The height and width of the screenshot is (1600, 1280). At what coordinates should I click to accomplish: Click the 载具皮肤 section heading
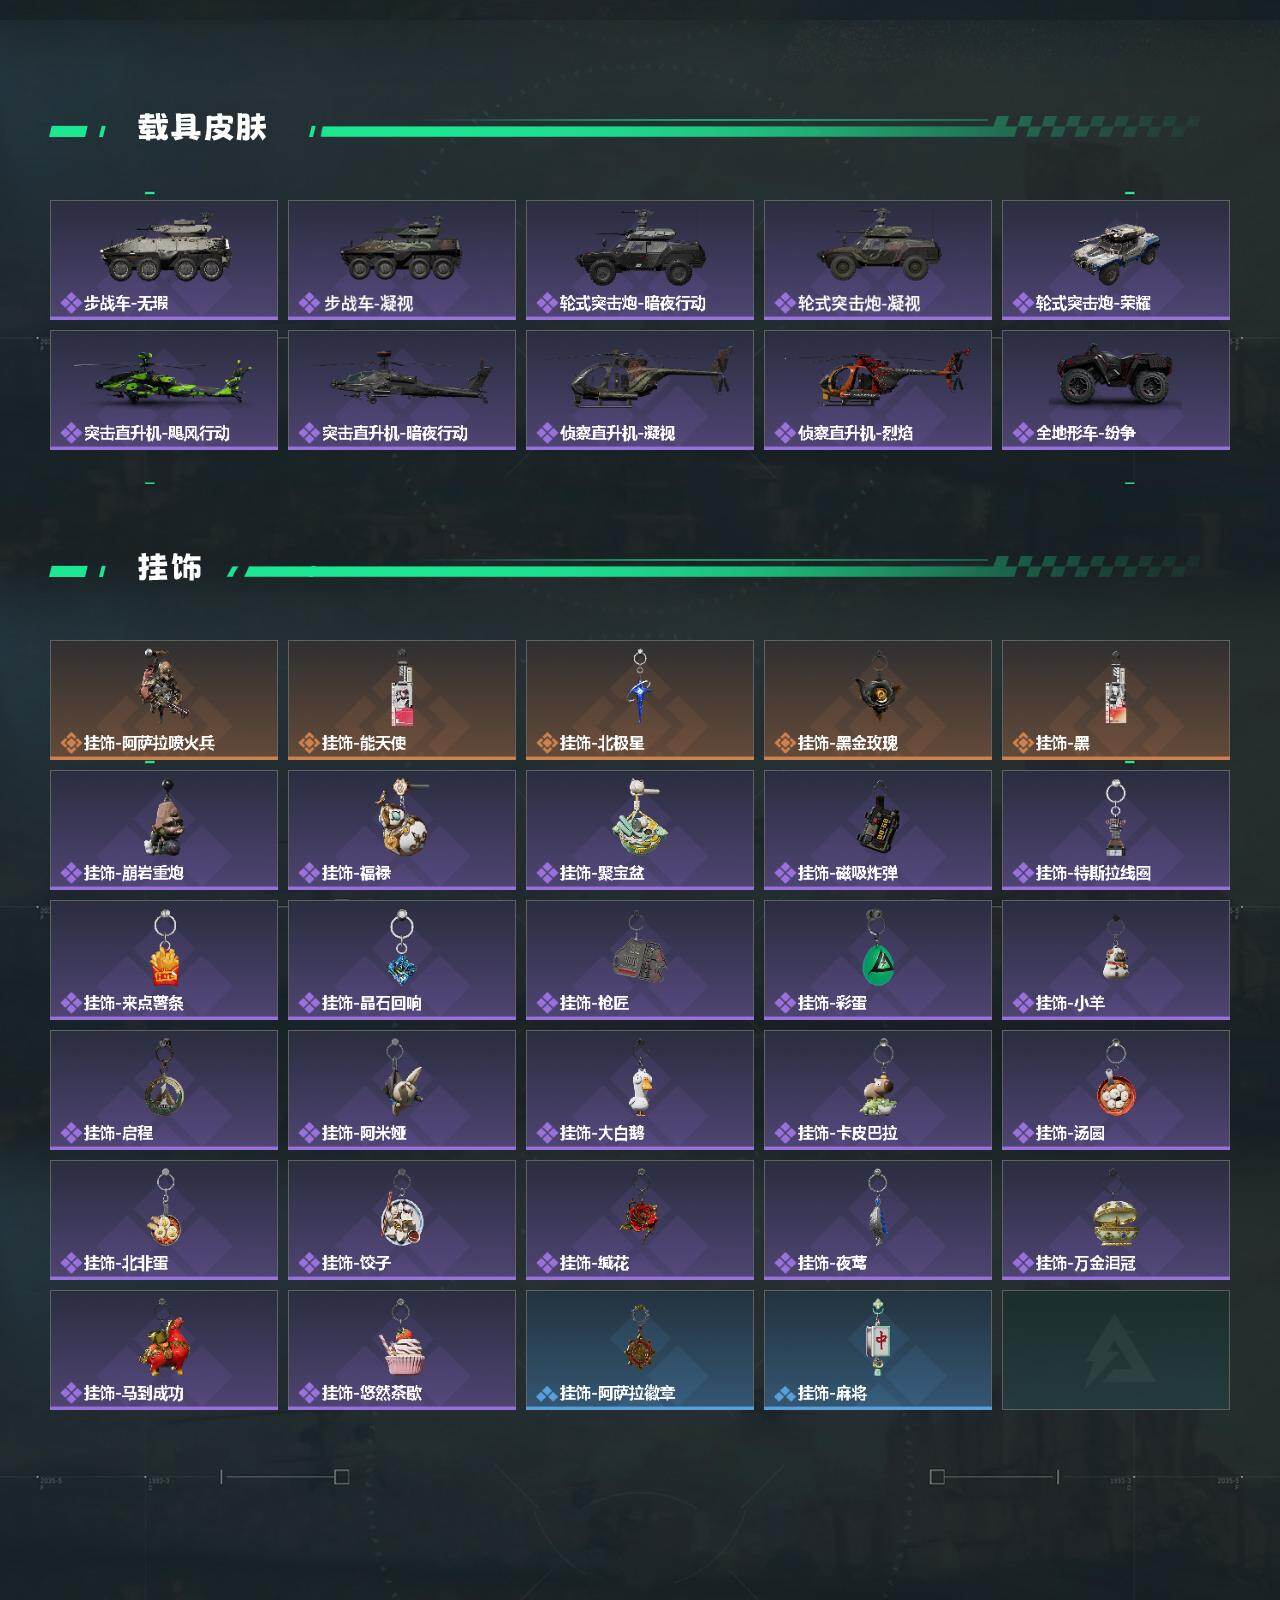(x=202, y=128)
